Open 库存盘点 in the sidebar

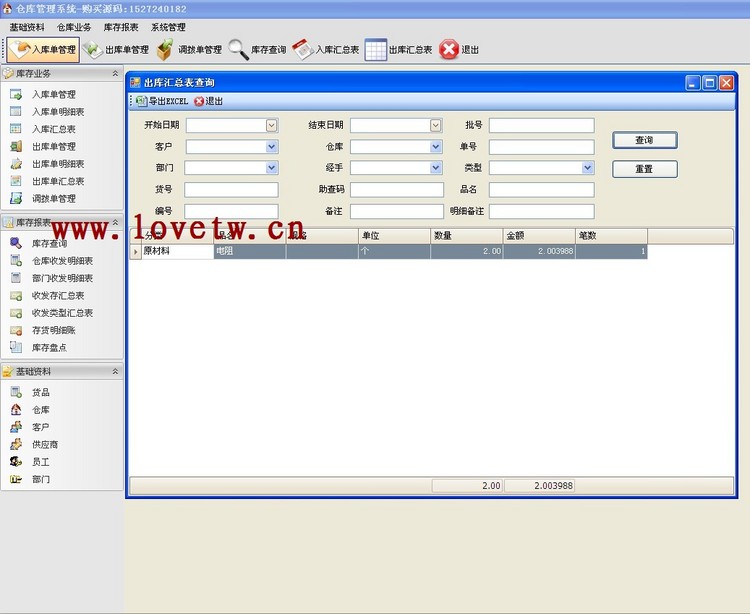tap(49, 348)
